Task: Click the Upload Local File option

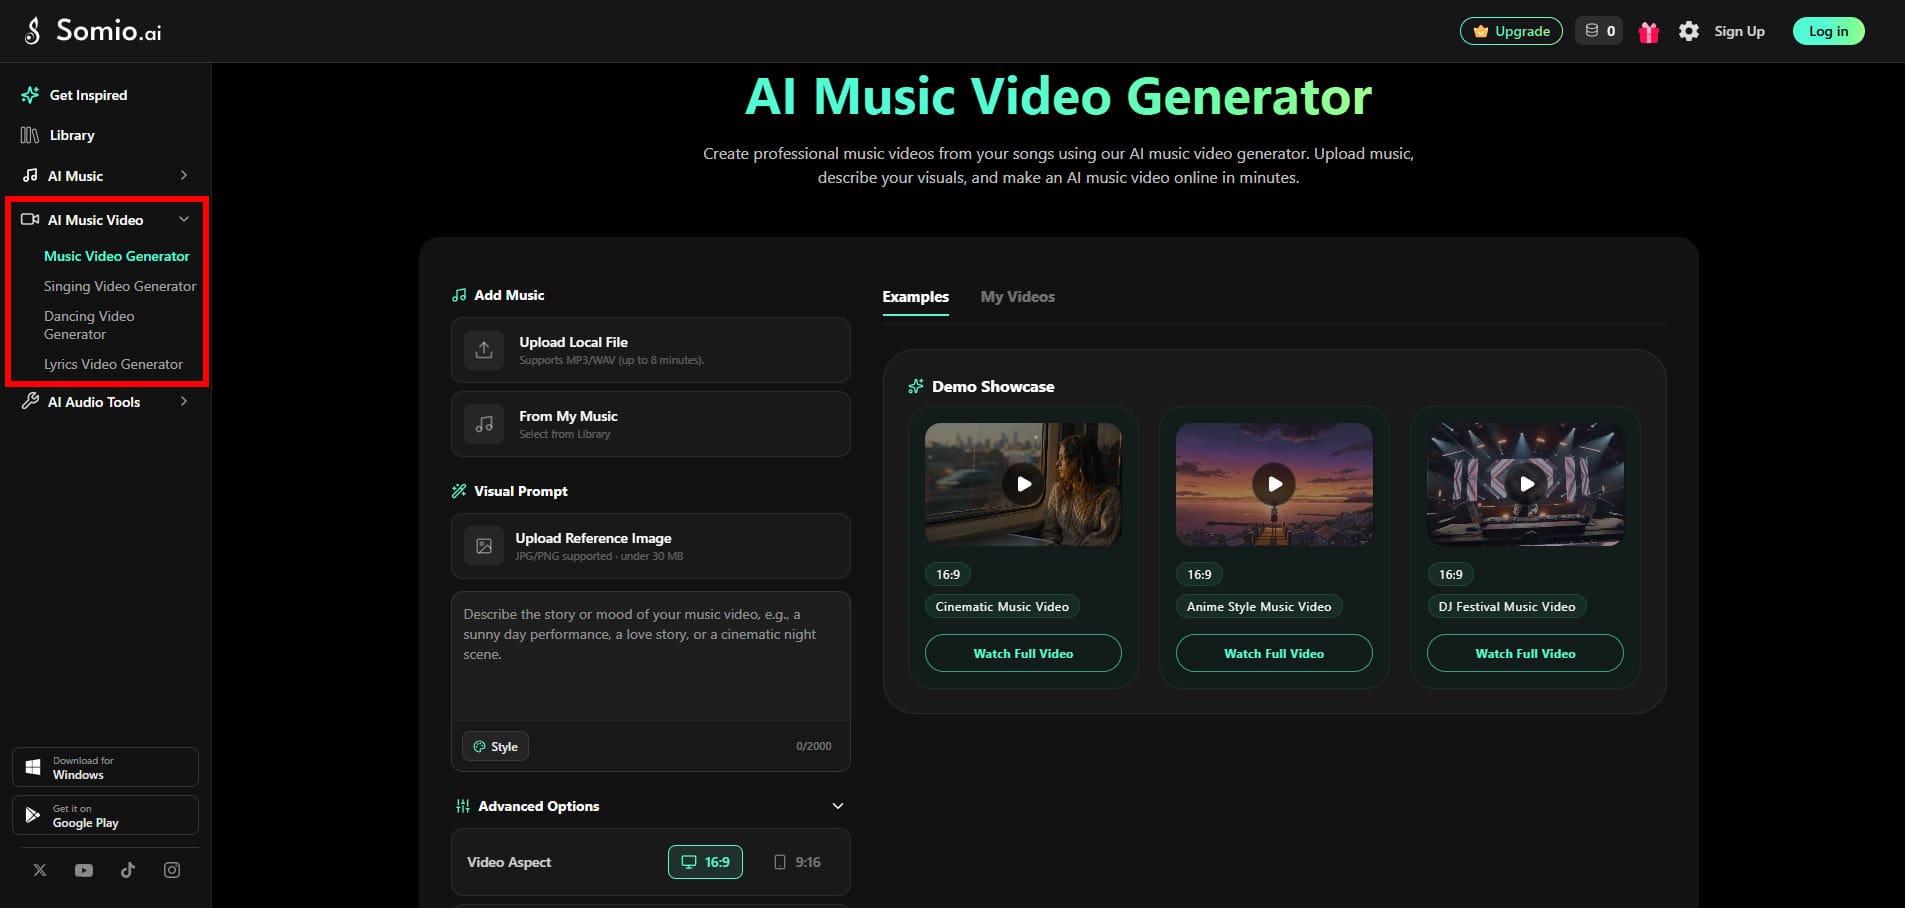Action: tap(651, 350)
